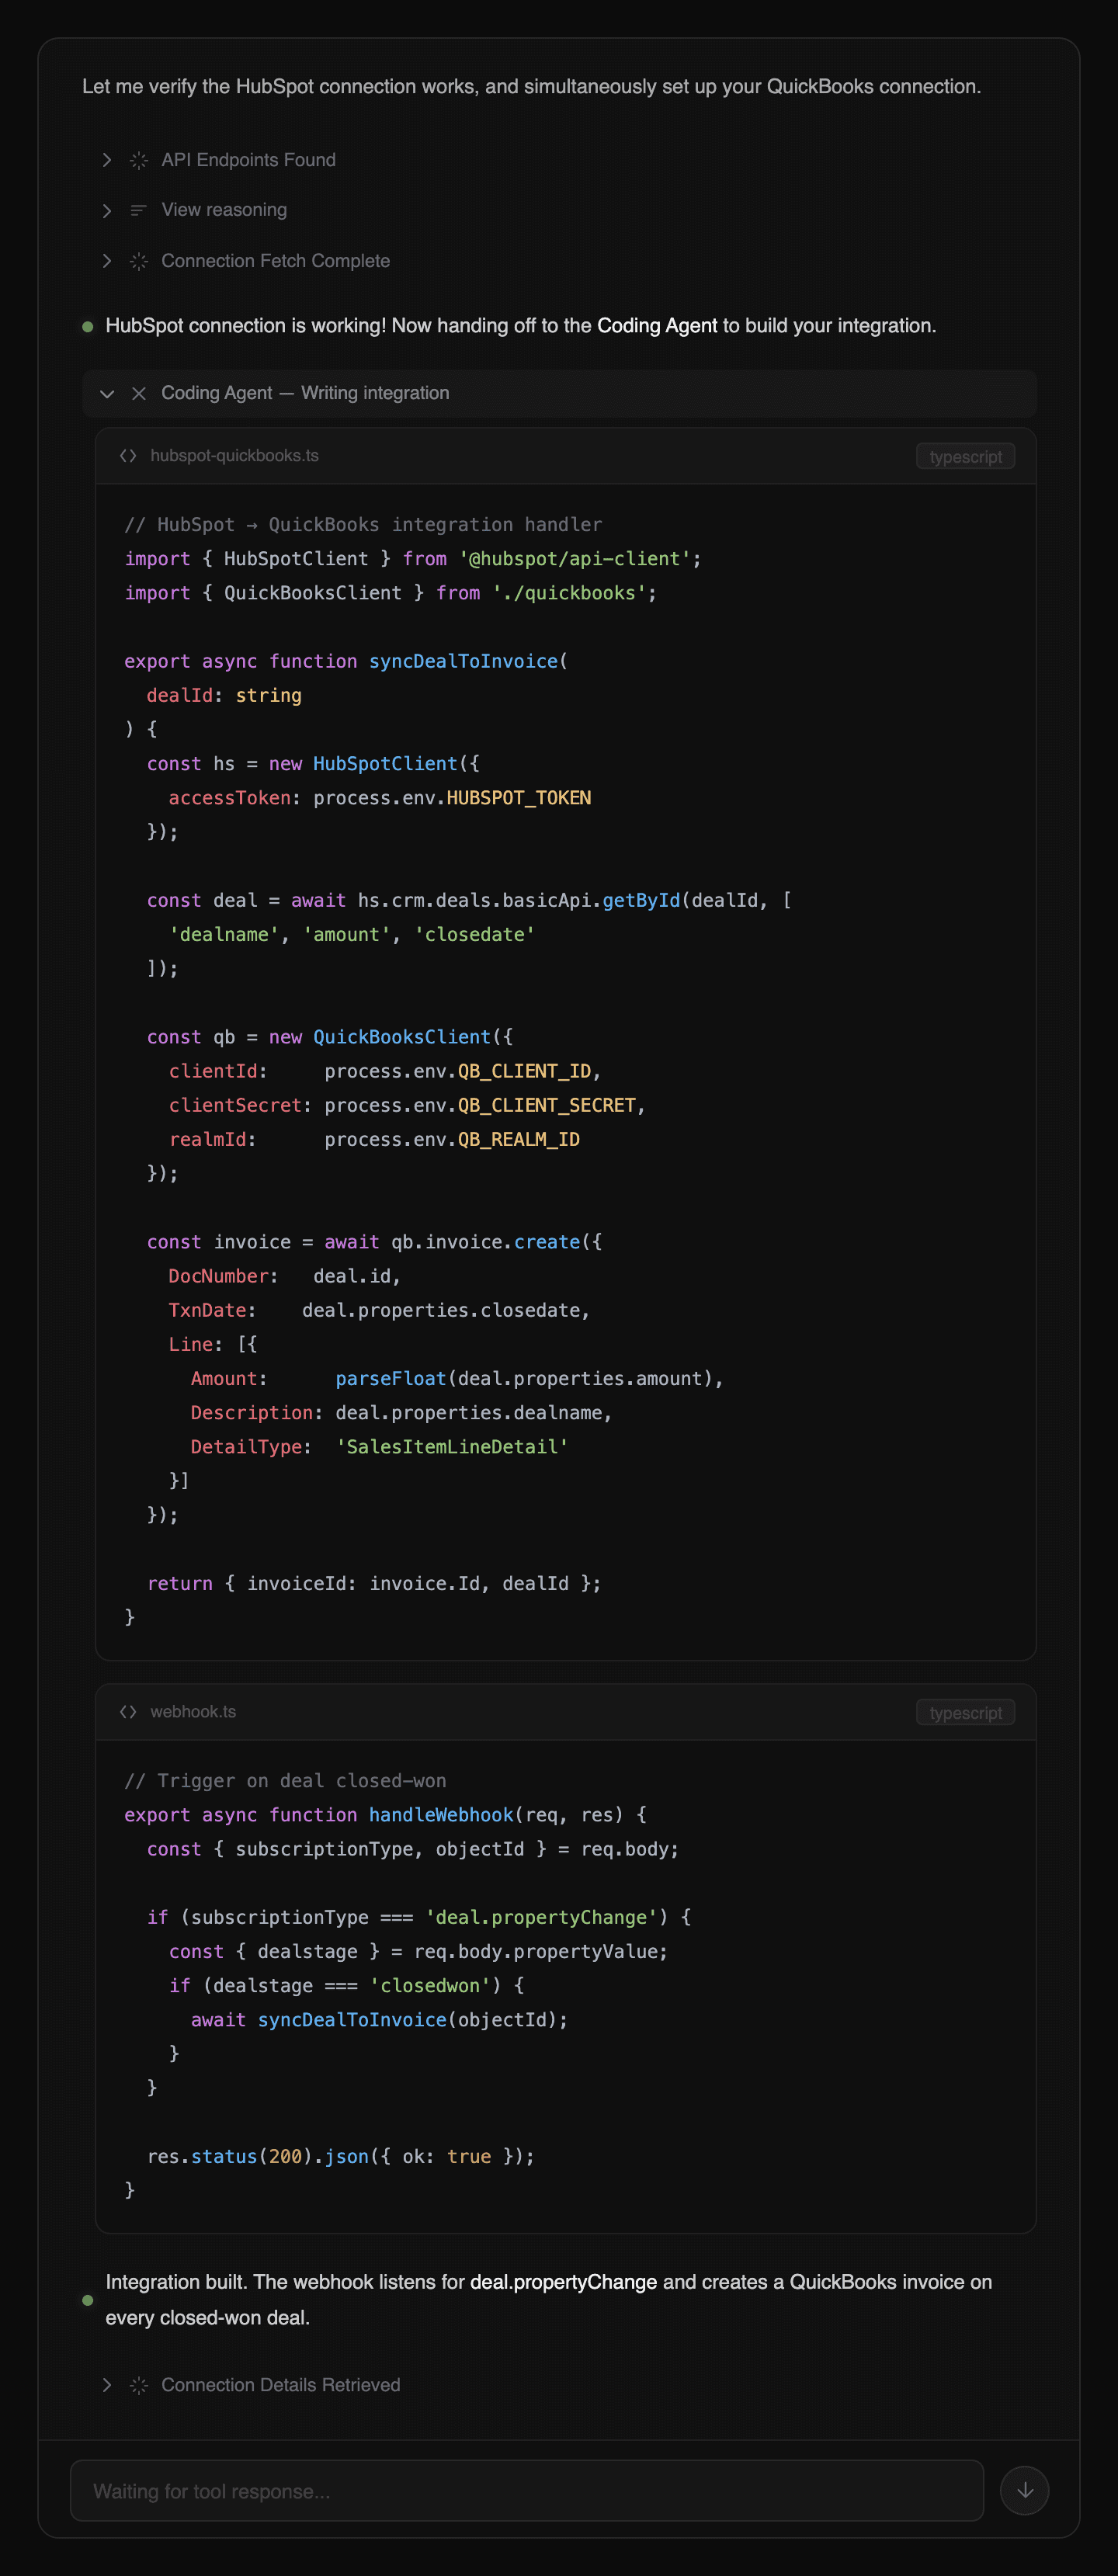Click the code brackets icon for hubspot-quickbooks.ts
This screenshot has height=2576, width=1118.
coord(128,456)
